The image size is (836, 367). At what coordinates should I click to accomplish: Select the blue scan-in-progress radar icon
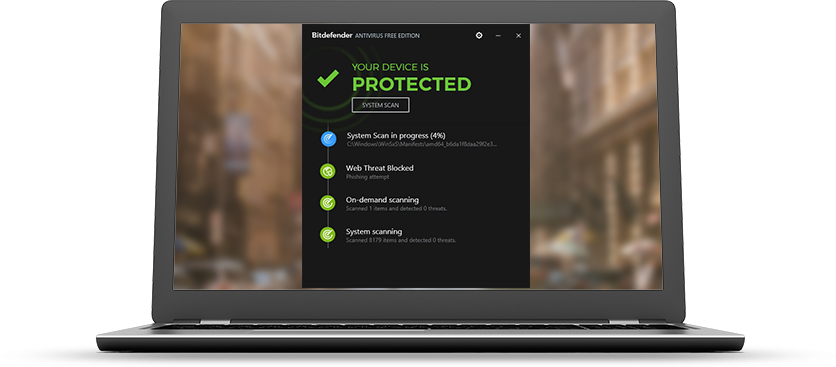point(328,139)
